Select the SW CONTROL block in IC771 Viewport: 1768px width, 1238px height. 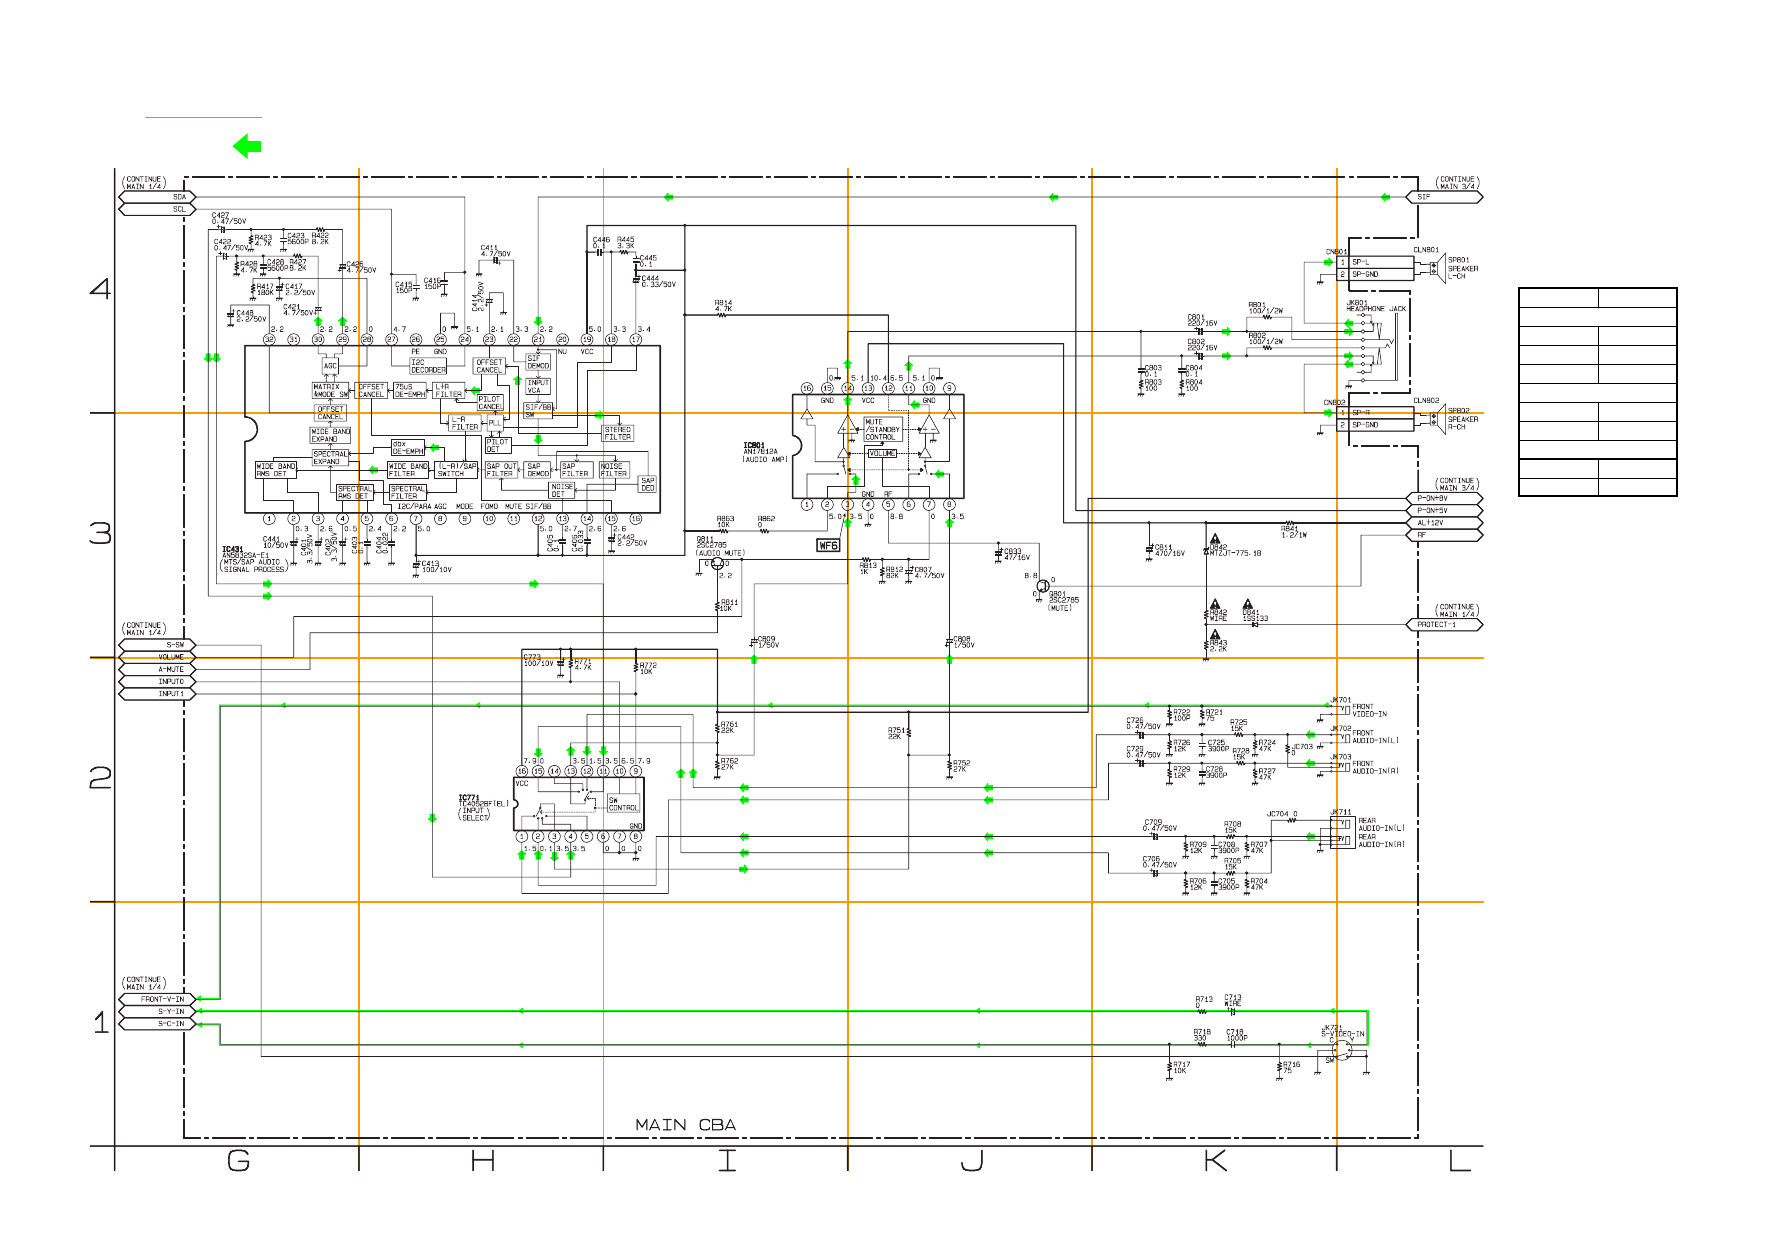coord(623,804)
